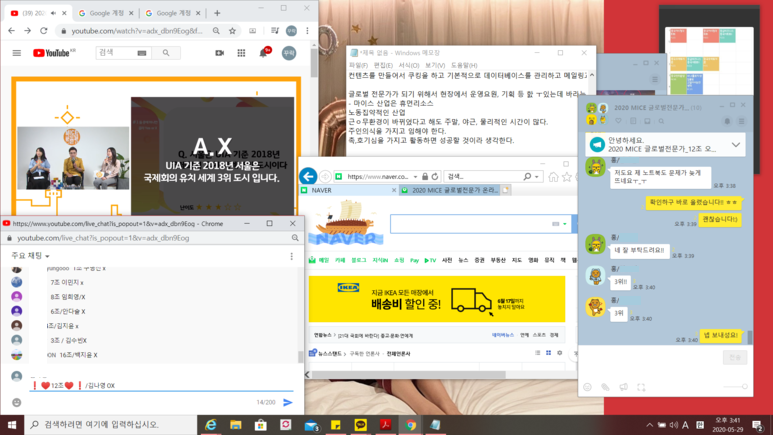Click IKEA 배송비 할인 banner
773x435 pixels.
[x=437, y=299]
